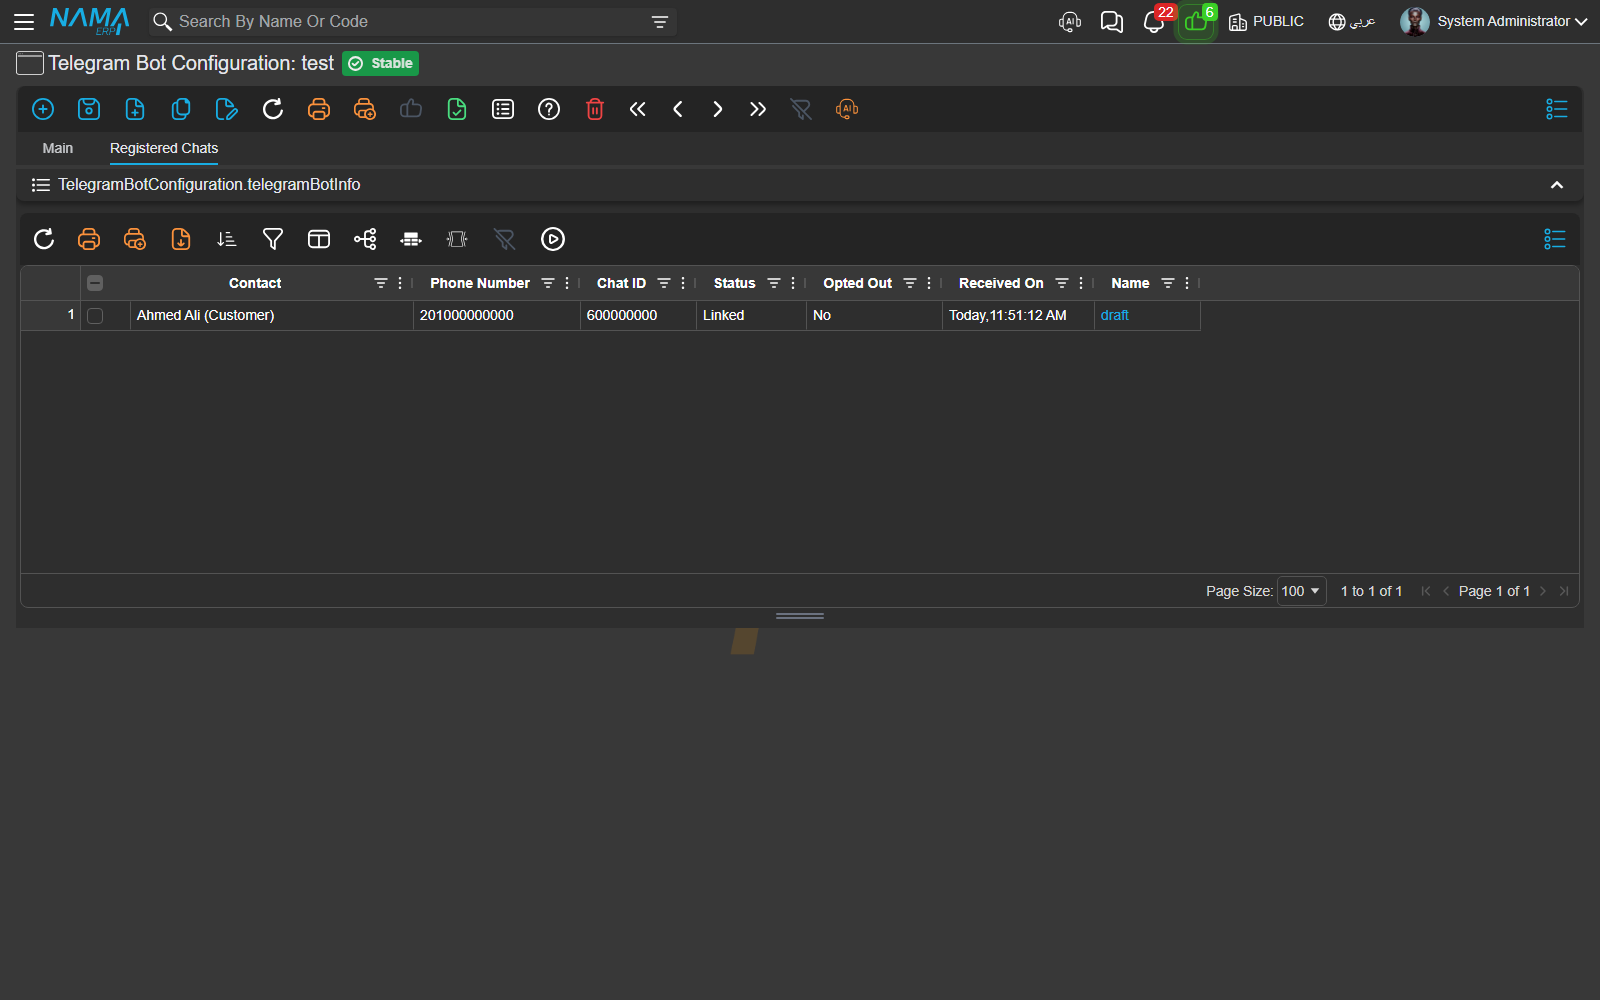The width and height of the screenshot is (1600, 1000).
Task: Switch language to Arabic
Action: tap(1352, 22)
